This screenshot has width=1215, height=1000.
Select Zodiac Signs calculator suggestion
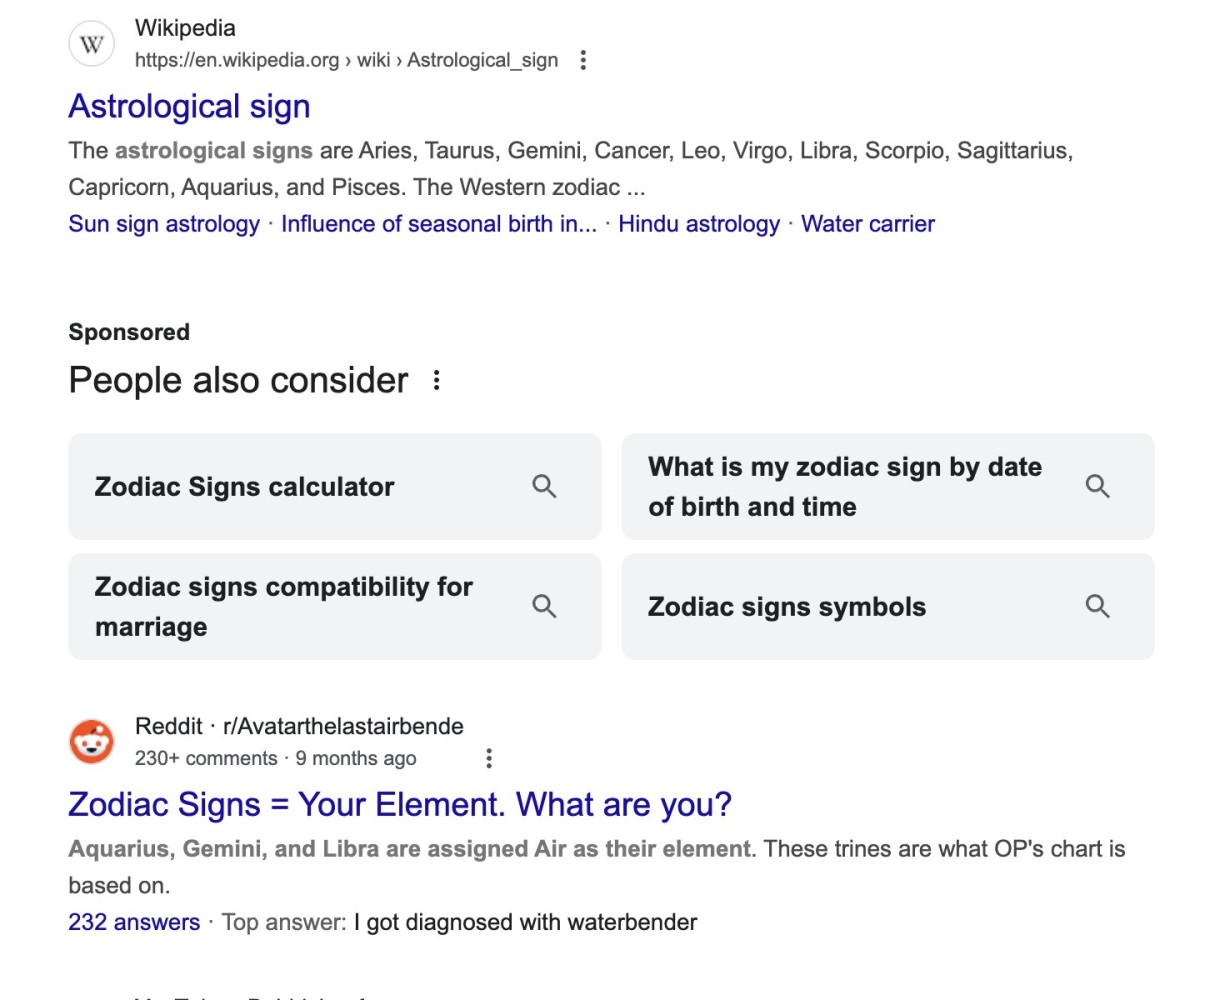coord(335,487)
